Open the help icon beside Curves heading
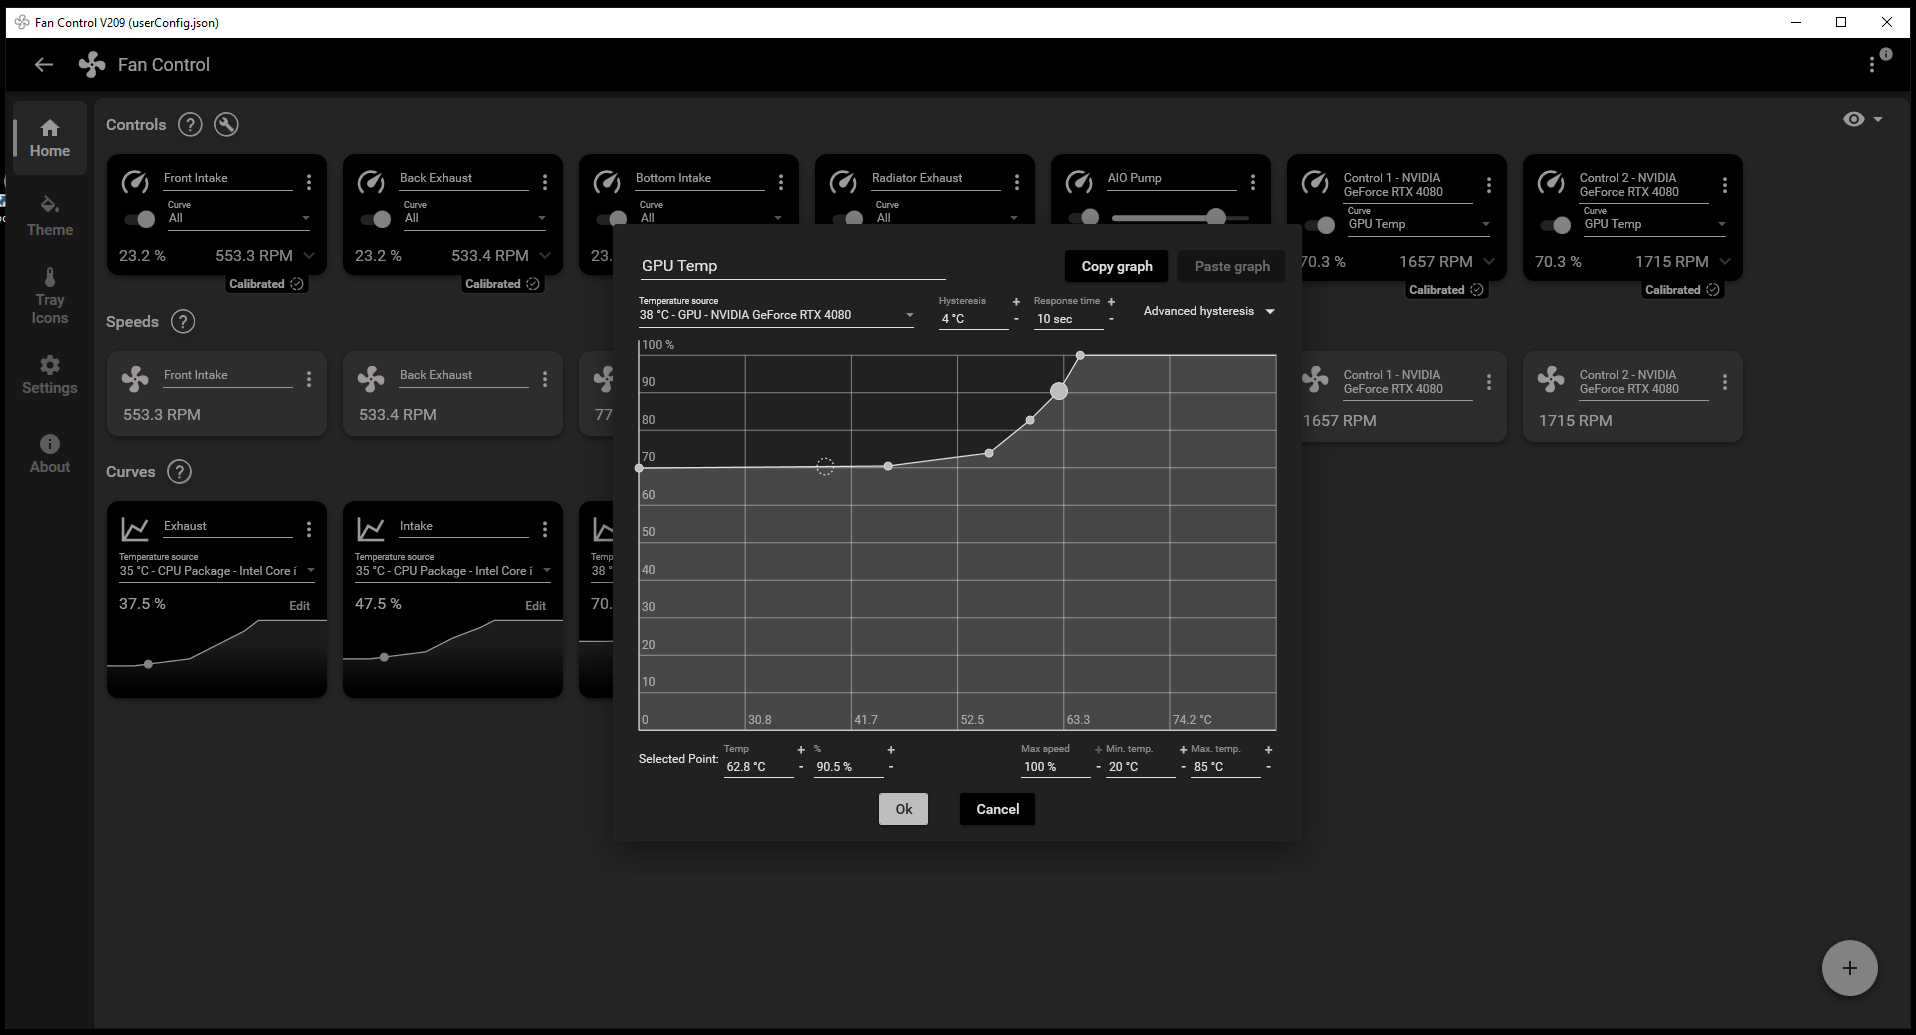Screen dimensions: 1916x1035 point(179,471)
